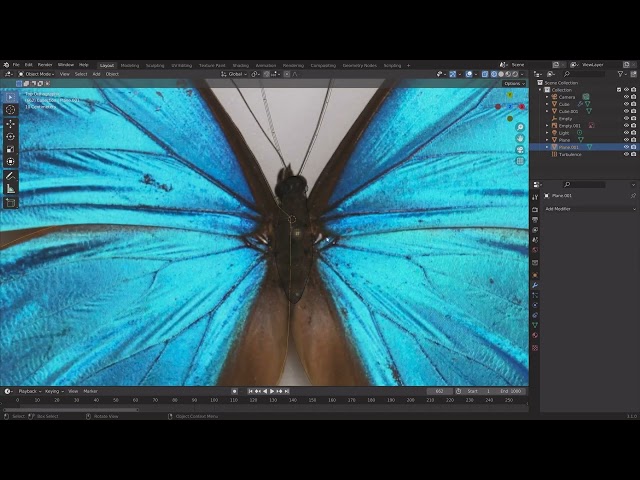This screenshot has width=640, height=480.
Task: Switch to the Modeling workspace tab
Action: [x=130, y=65]
